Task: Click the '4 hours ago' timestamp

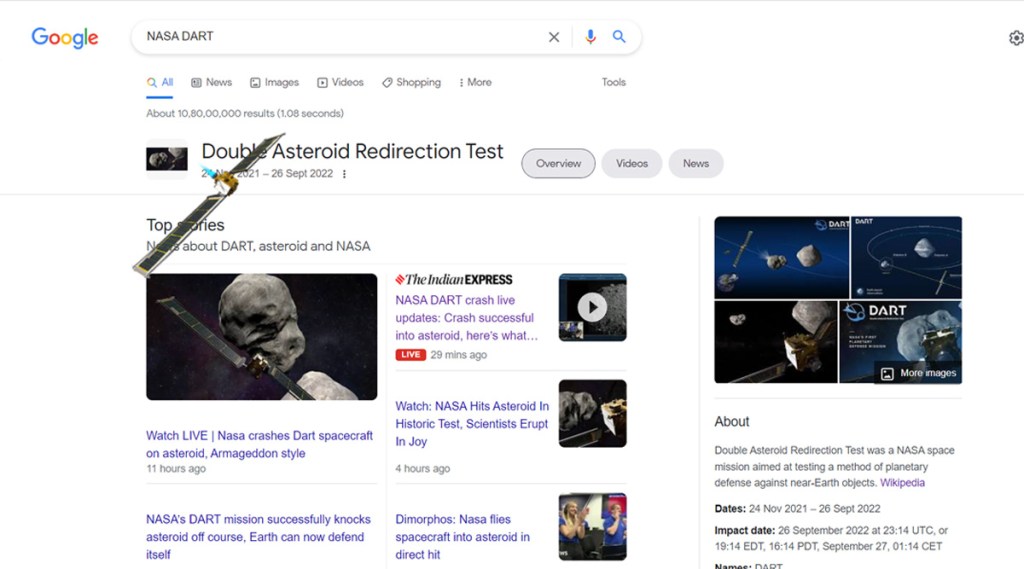Action: (423, 468)
